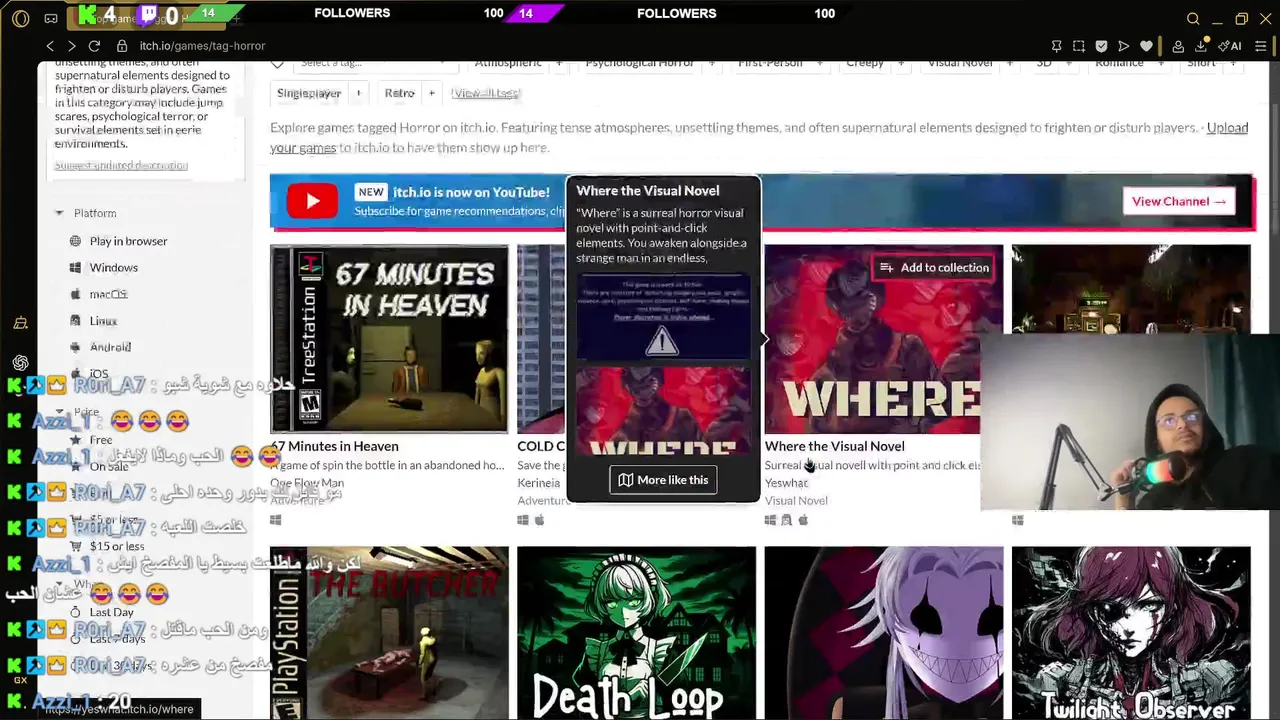Filter by Android platform
This screenshot has width=1280, height=720.
[100, 347]
